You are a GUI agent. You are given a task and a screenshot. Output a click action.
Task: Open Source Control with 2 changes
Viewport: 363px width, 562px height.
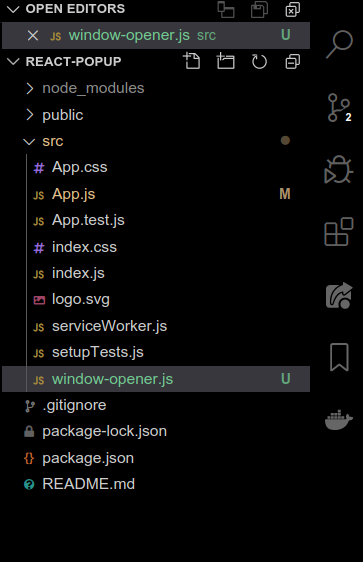339,108
